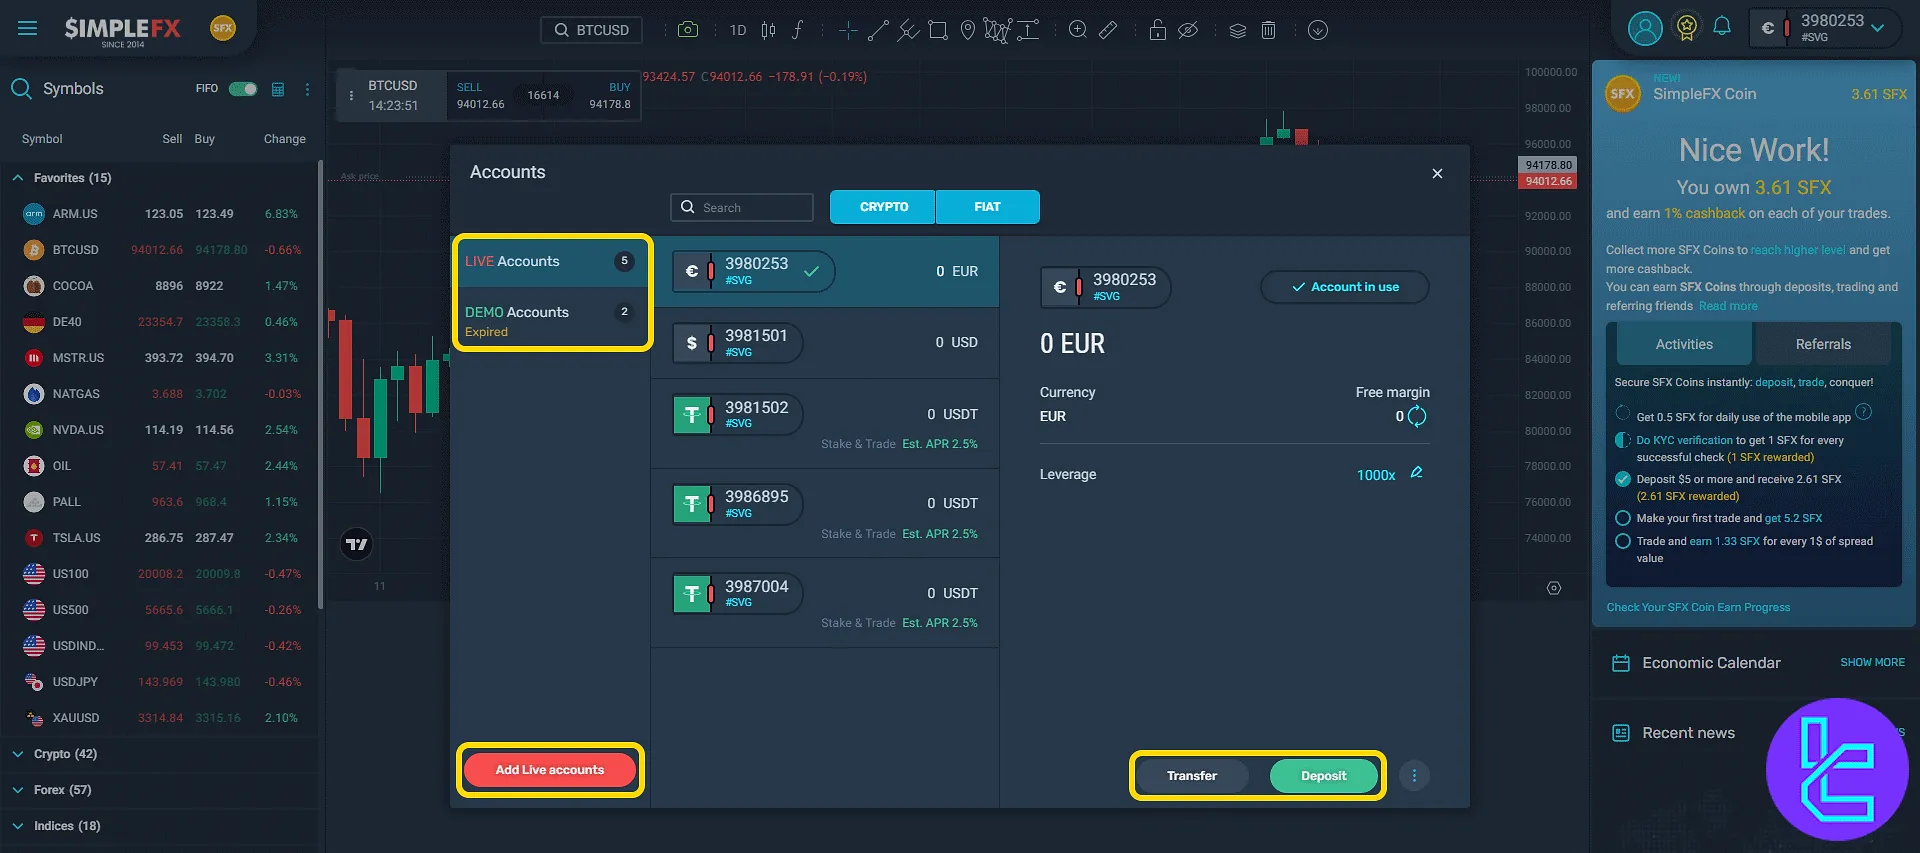Open the 1D timeframe selector
Screen dimensions: 1920x853
click(x=738, y=30)
